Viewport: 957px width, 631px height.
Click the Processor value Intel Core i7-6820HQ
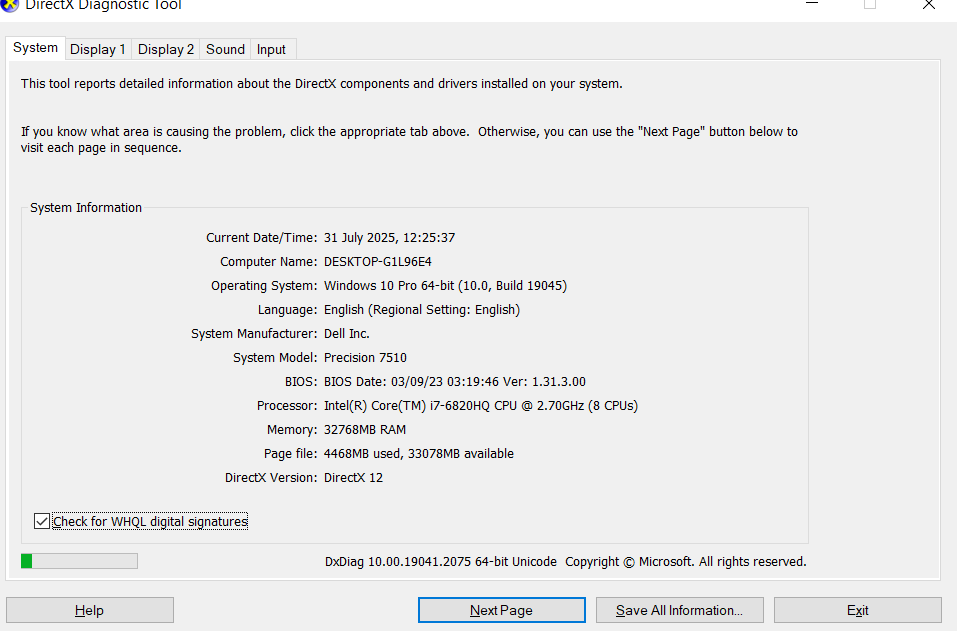(x=480, y=406)
